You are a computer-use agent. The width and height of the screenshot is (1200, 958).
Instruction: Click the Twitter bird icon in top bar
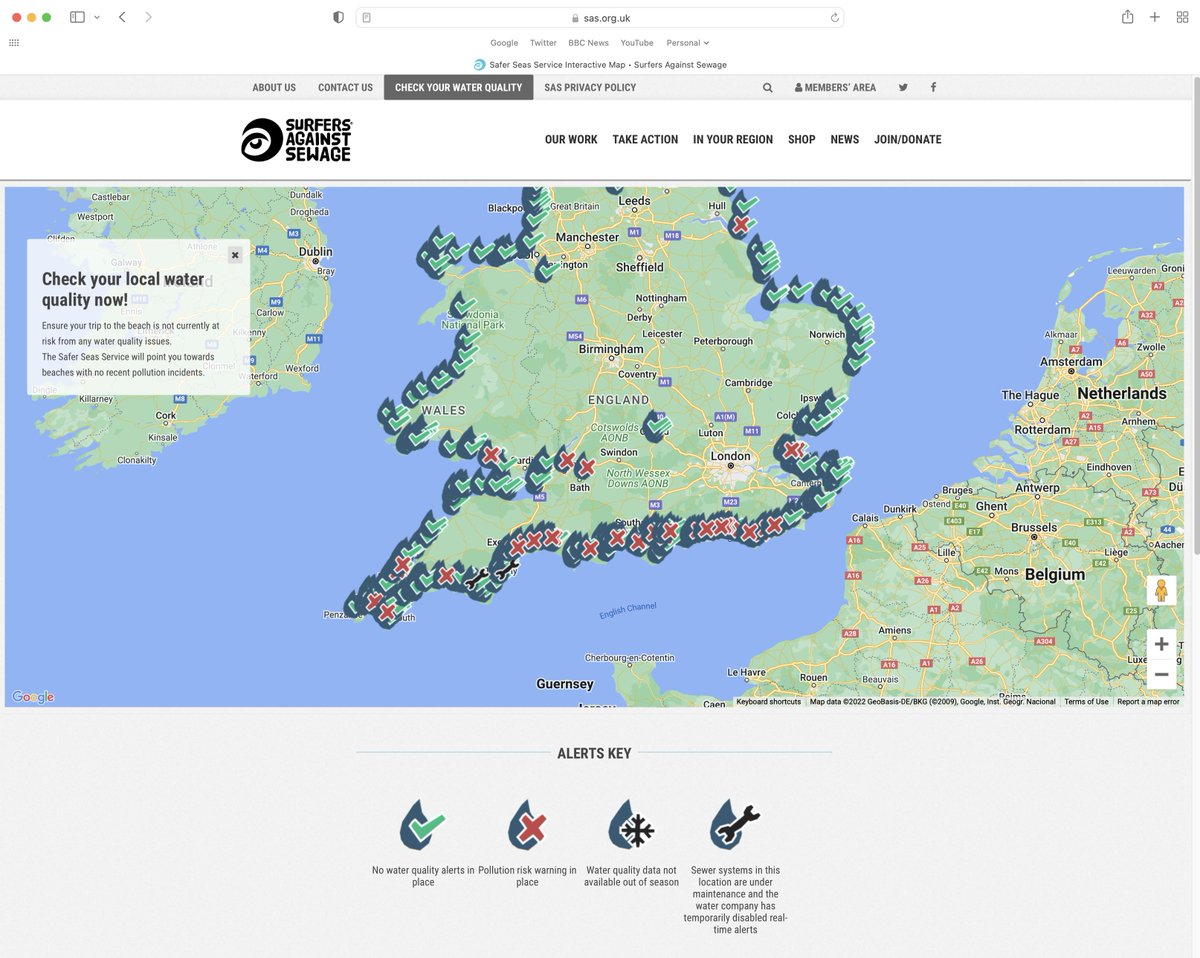pyautogui.click(x=903, y=87)
